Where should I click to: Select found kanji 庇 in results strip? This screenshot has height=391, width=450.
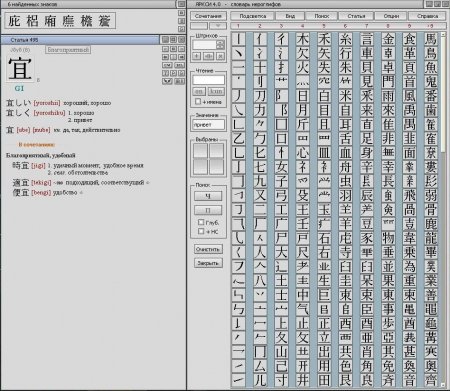coord(14,21)
